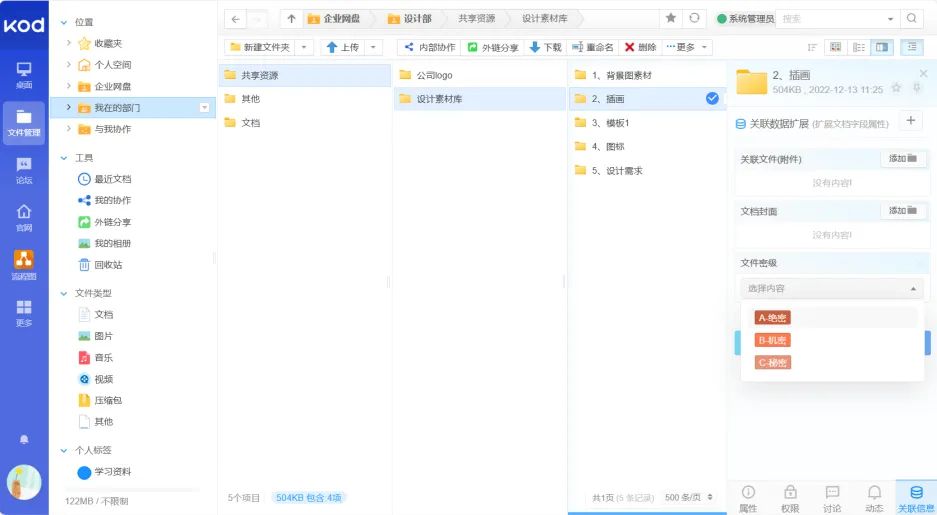Collapse the 文件密级 选择内容 dropdown
Screen dimensions: 937x515
(831, 289)
